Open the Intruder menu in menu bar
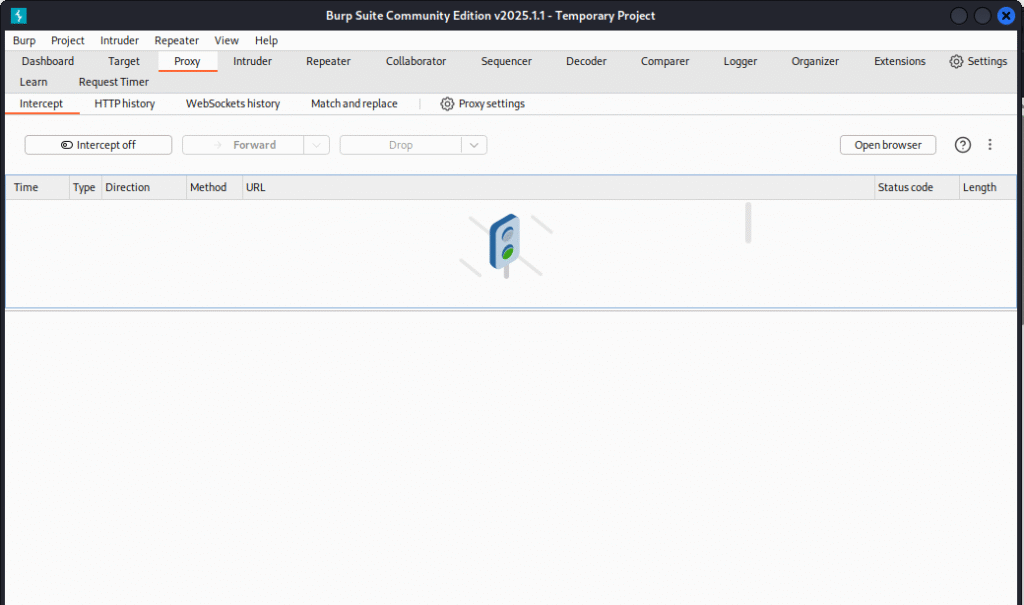Viewport: 1024px width, 605px height. [x=120, y=41]
